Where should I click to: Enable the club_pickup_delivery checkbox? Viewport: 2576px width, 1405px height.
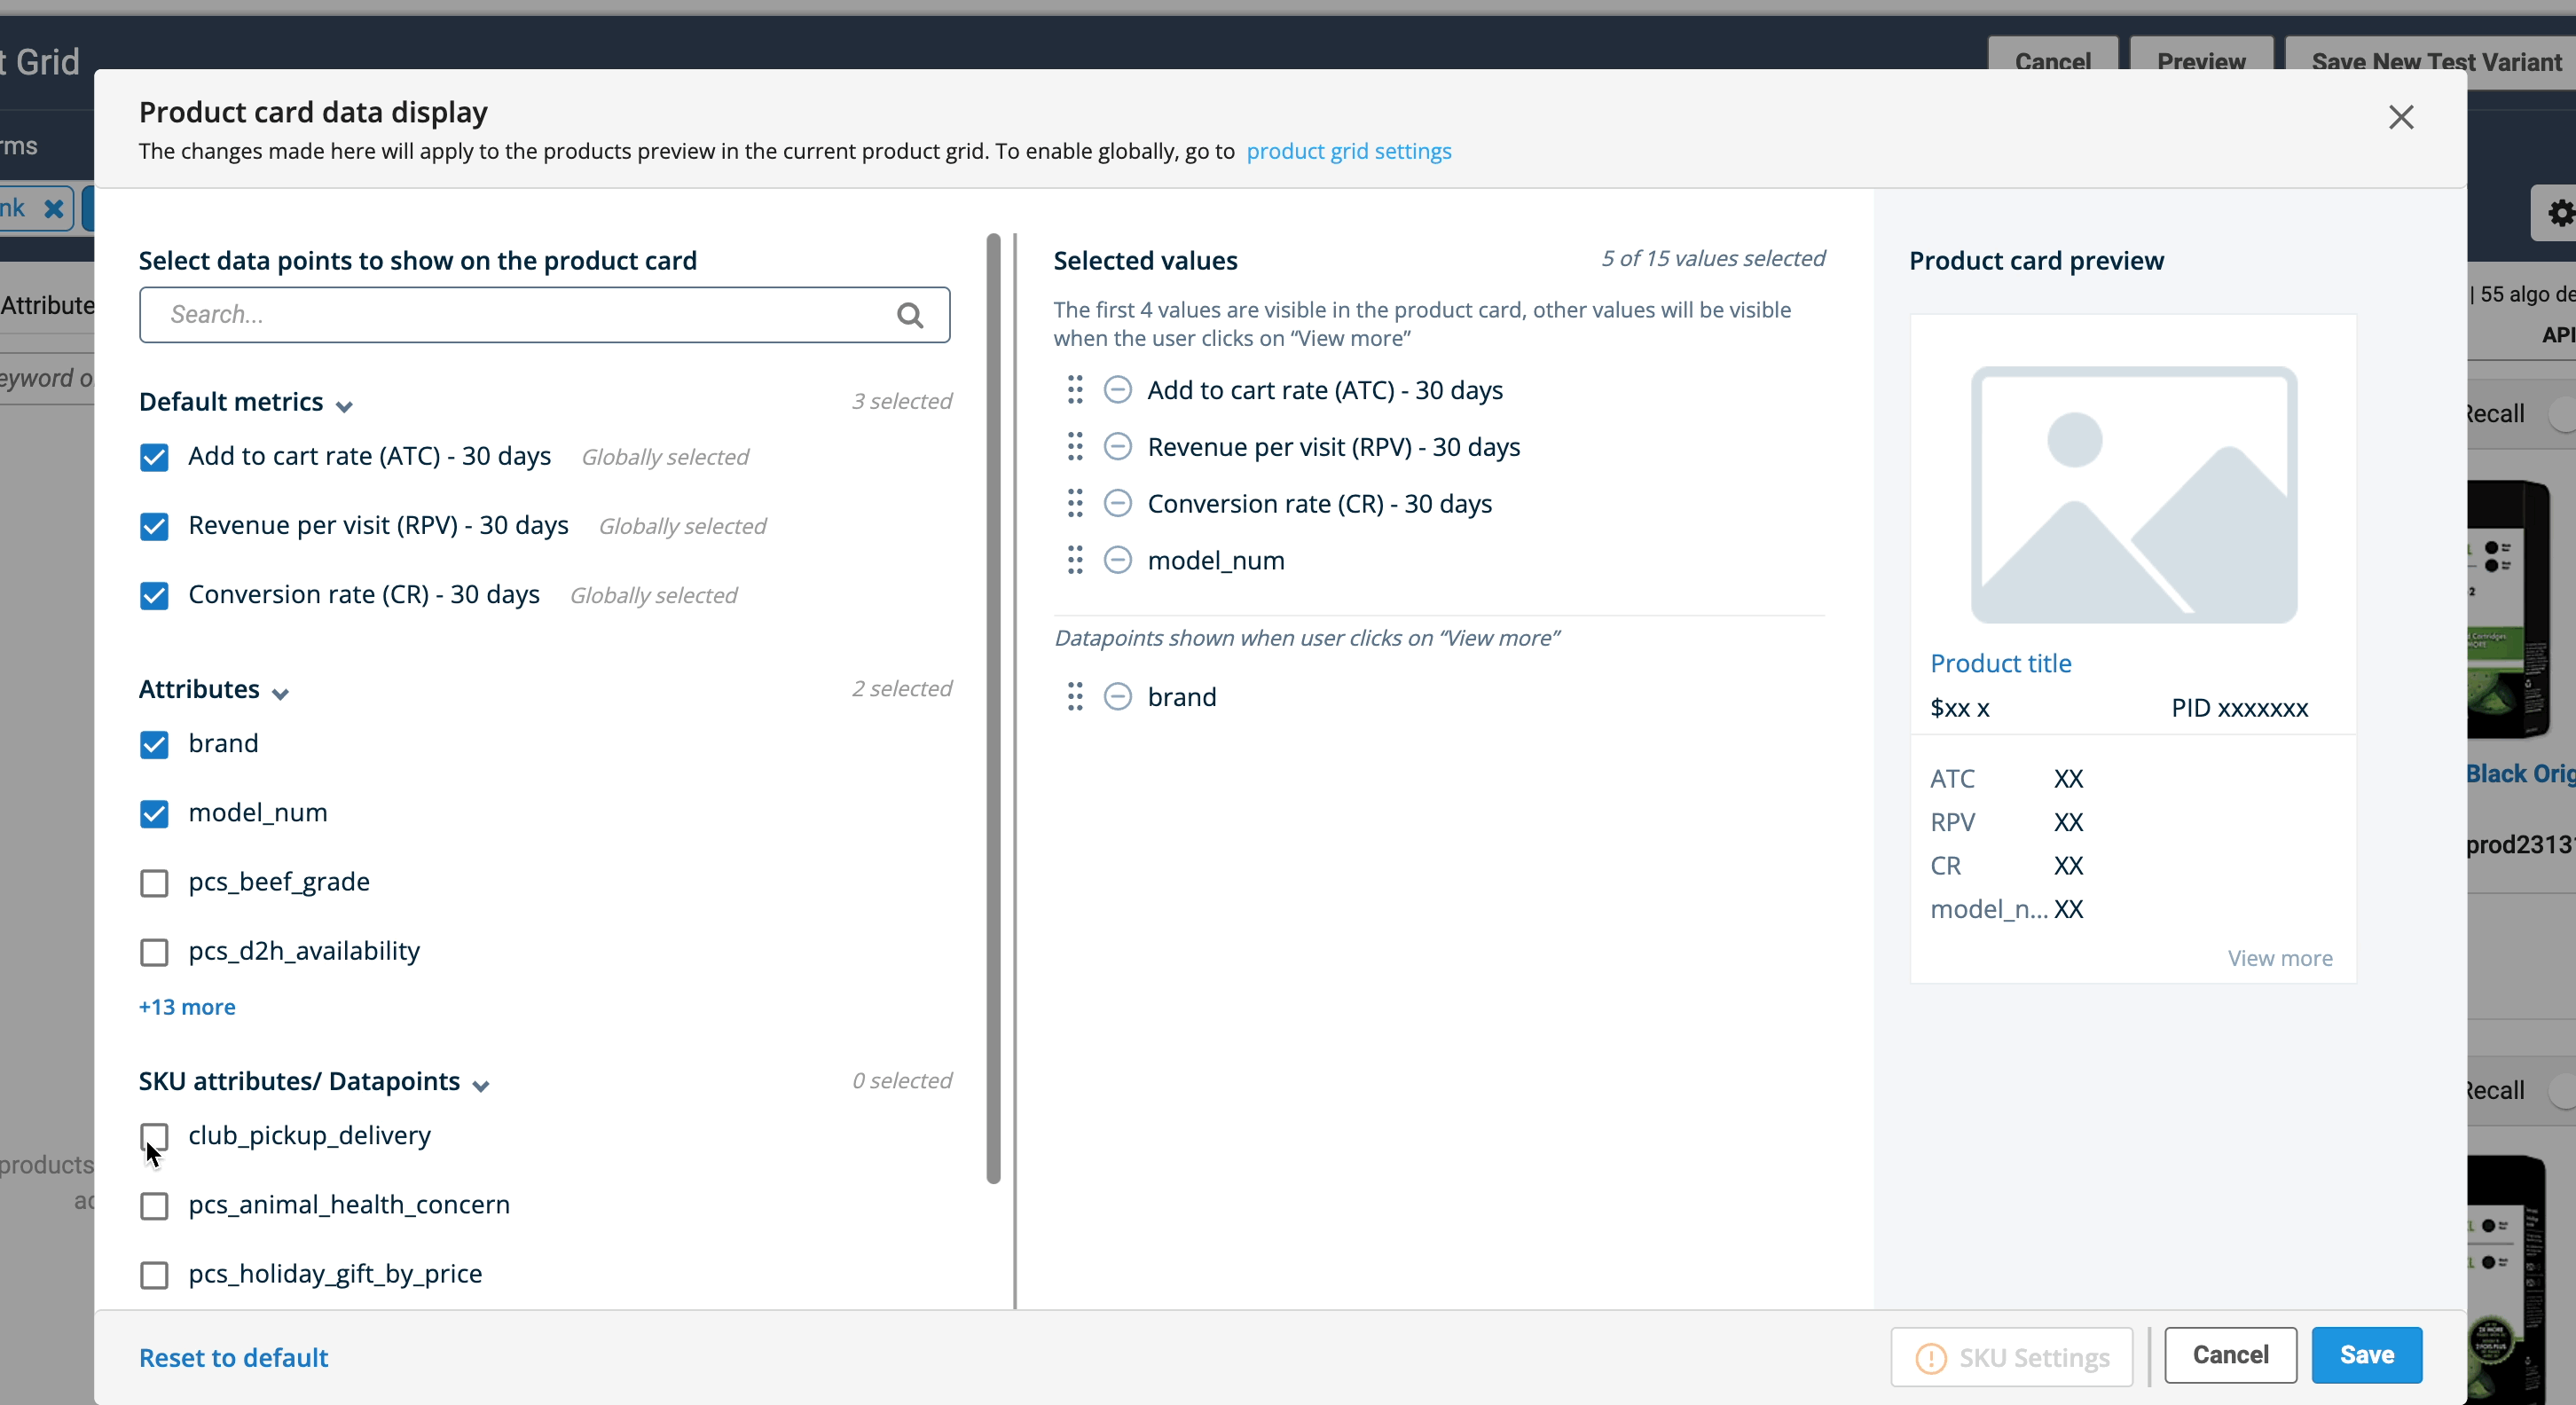(154, 1136)
